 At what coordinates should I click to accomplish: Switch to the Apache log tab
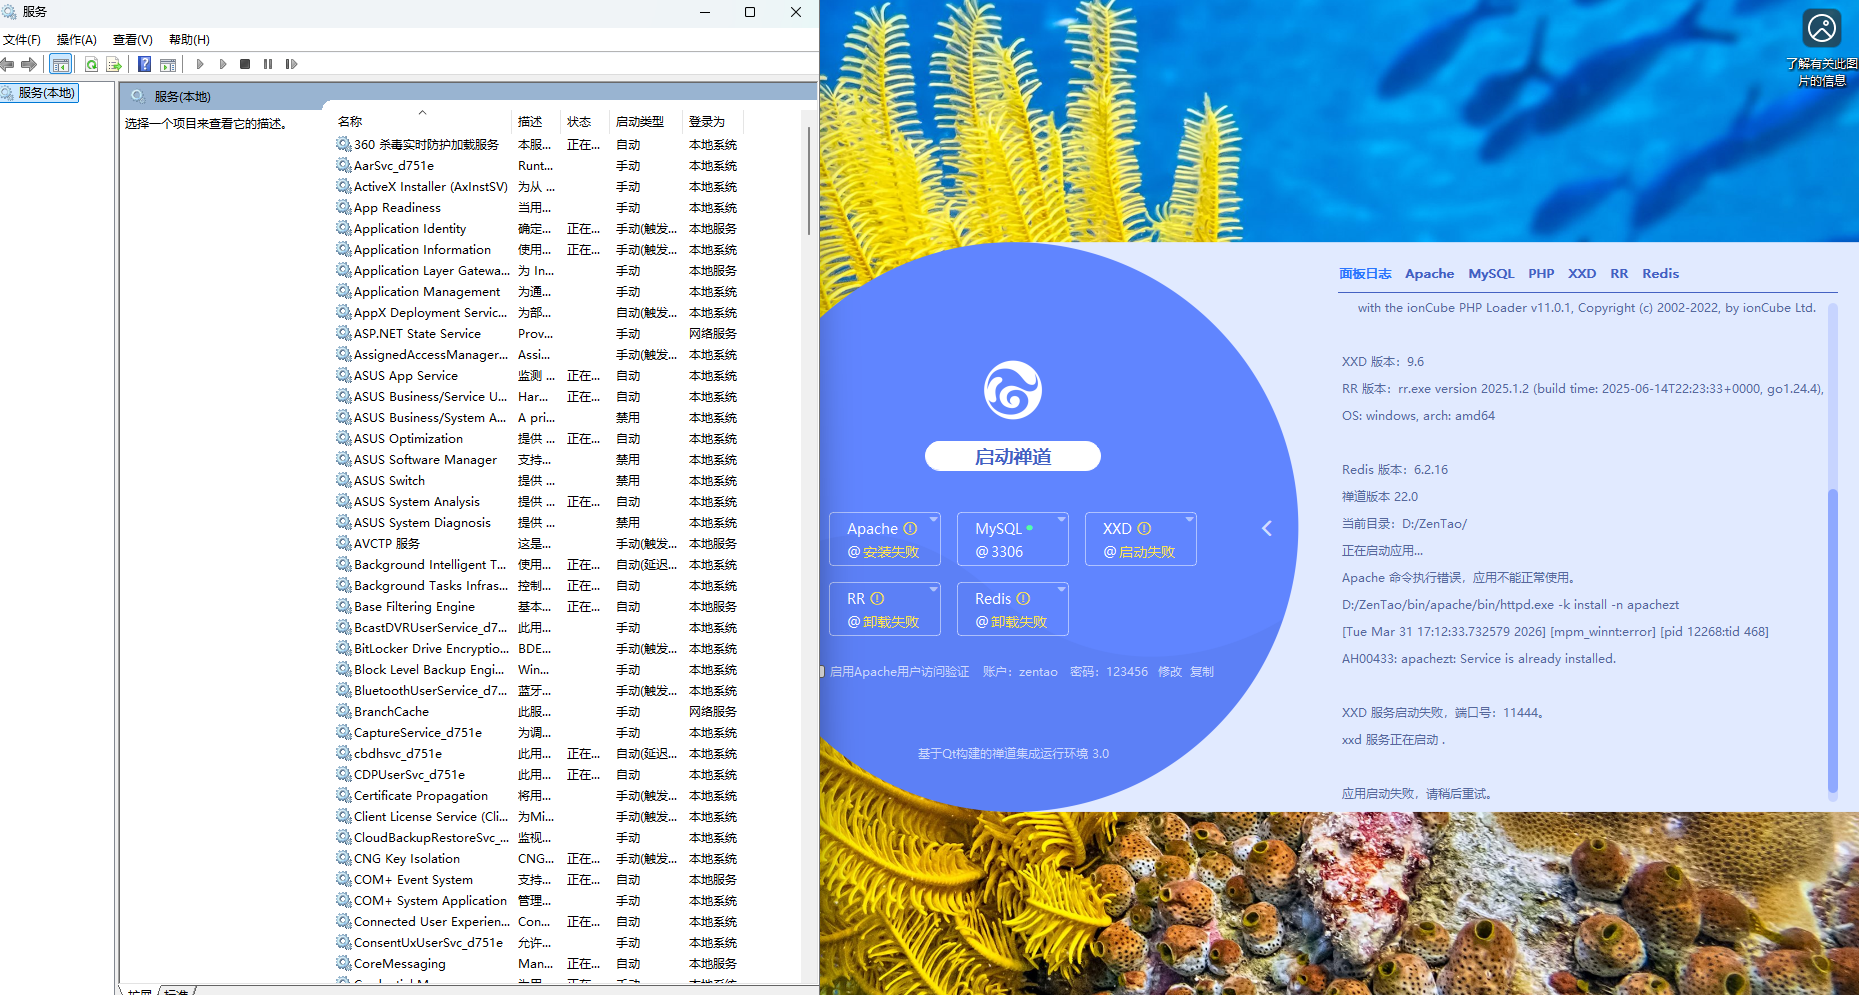pos(1430,274)
